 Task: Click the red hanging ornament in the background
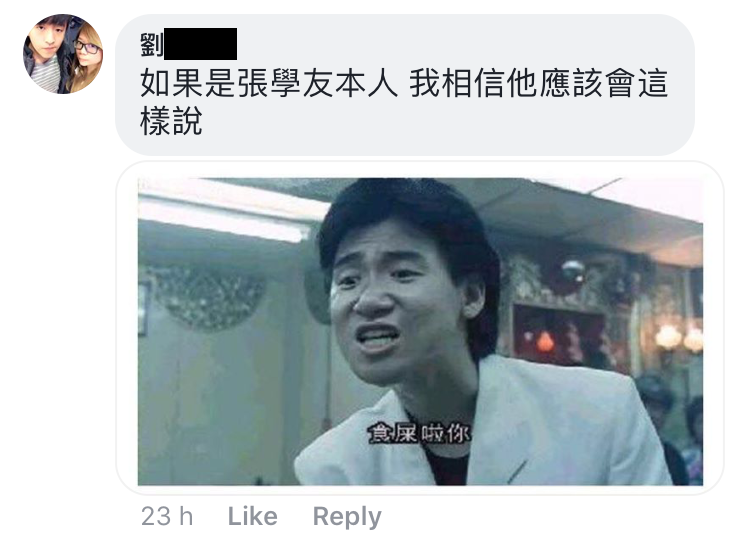click(x=545, y=341)
